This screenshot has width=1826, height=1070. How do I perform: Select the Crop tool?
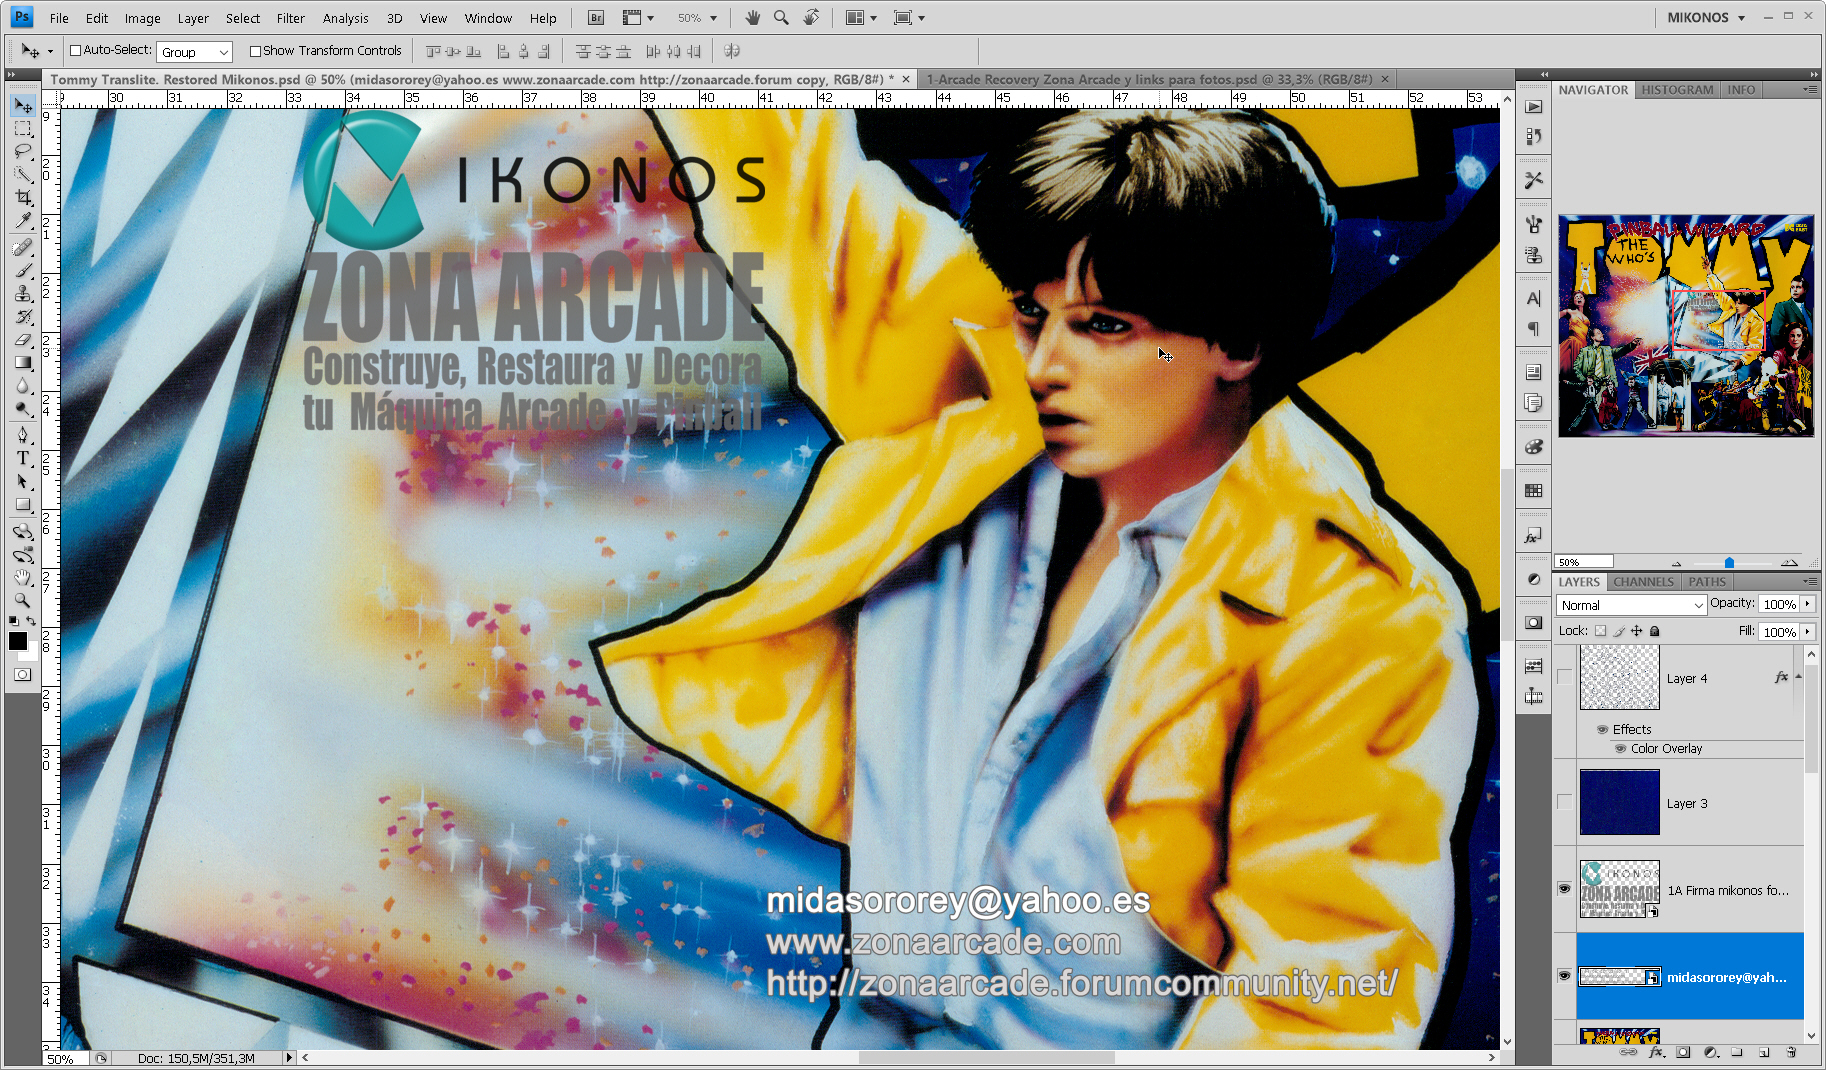[x=22, y=196]
